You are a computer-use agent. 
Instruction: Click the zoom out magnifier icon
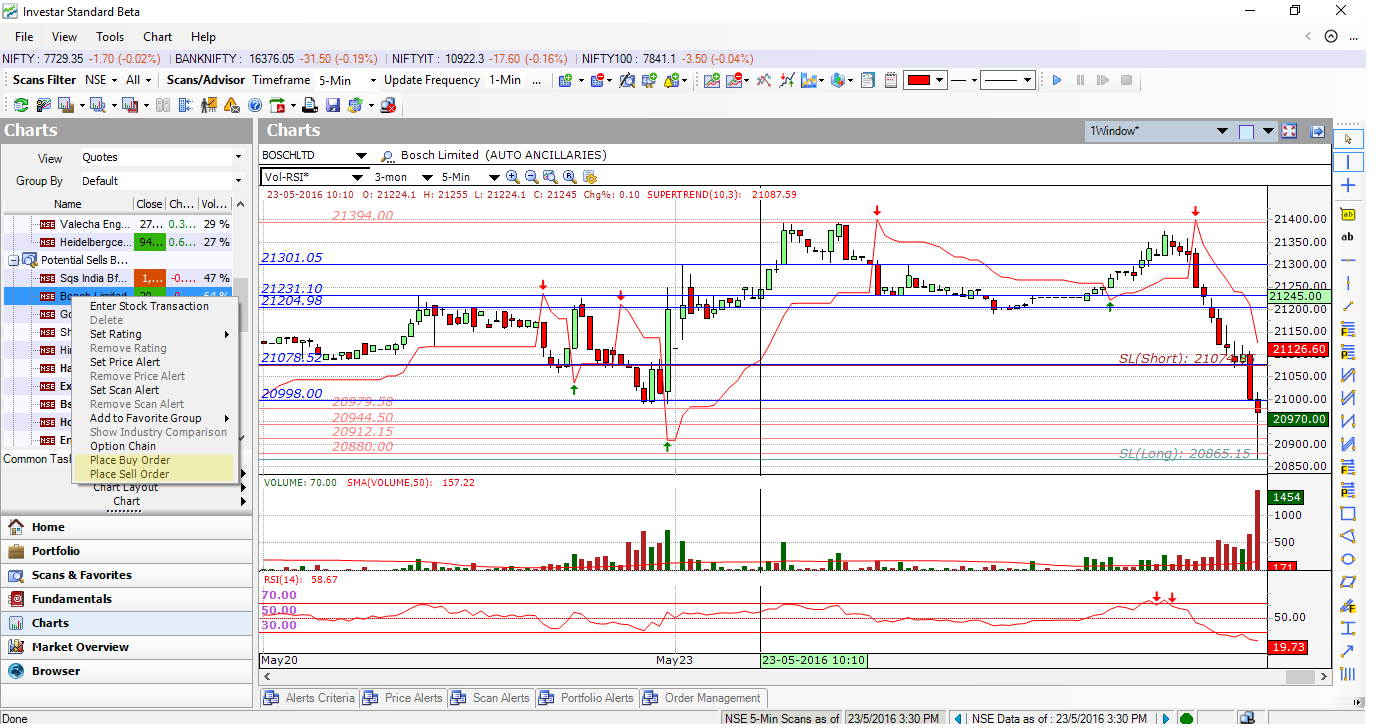[532, 177]
